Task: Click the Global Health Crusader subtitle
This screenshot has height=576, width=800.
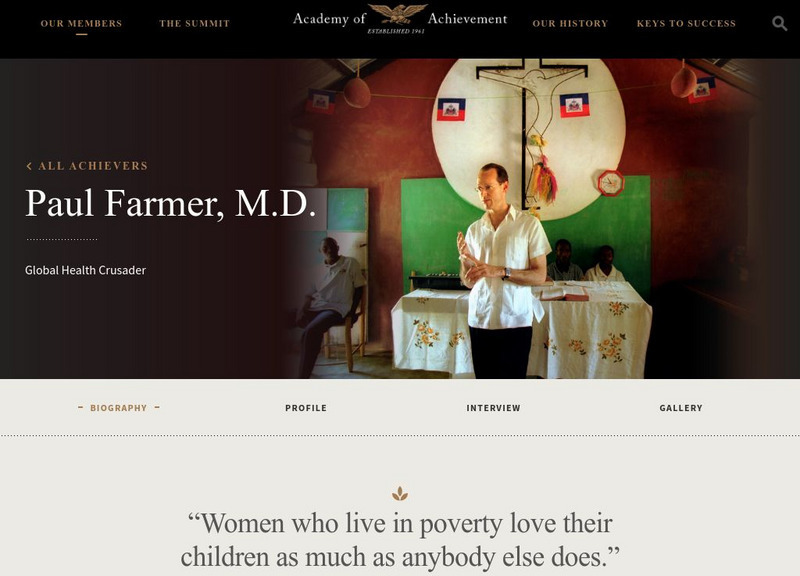Action: (x=85, y=270)
